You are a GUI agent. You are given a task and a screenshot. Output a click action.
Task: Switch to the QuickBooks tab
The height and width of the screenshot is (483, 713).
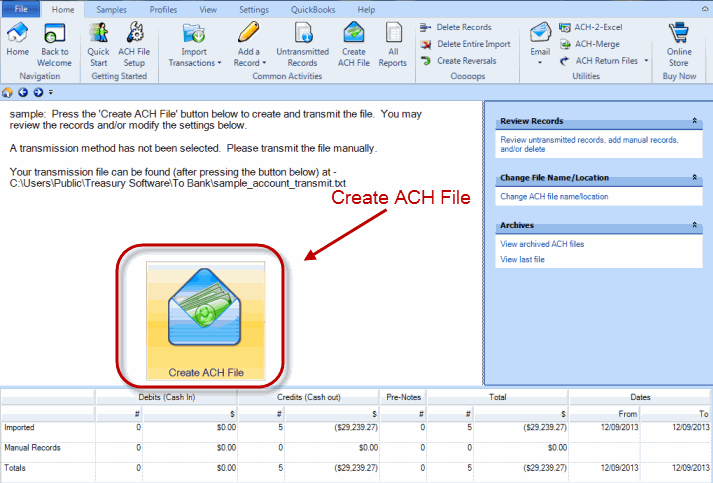312,9
